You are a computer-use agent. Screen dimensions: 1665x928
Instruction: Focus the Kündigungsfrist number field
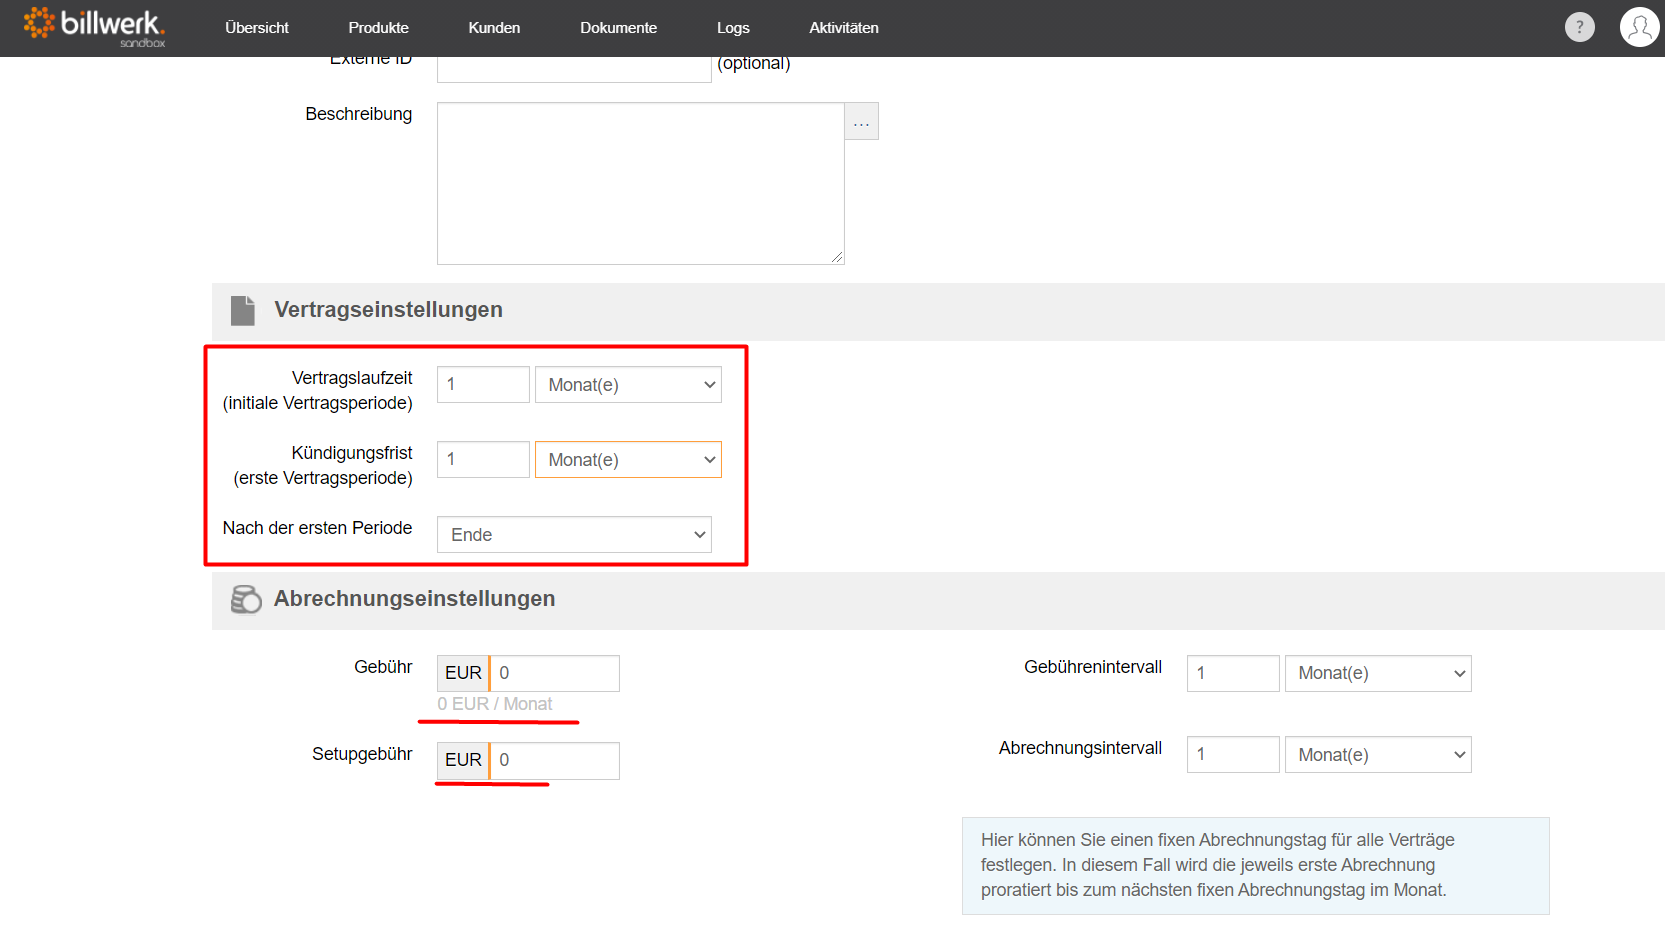pos(483,460)
